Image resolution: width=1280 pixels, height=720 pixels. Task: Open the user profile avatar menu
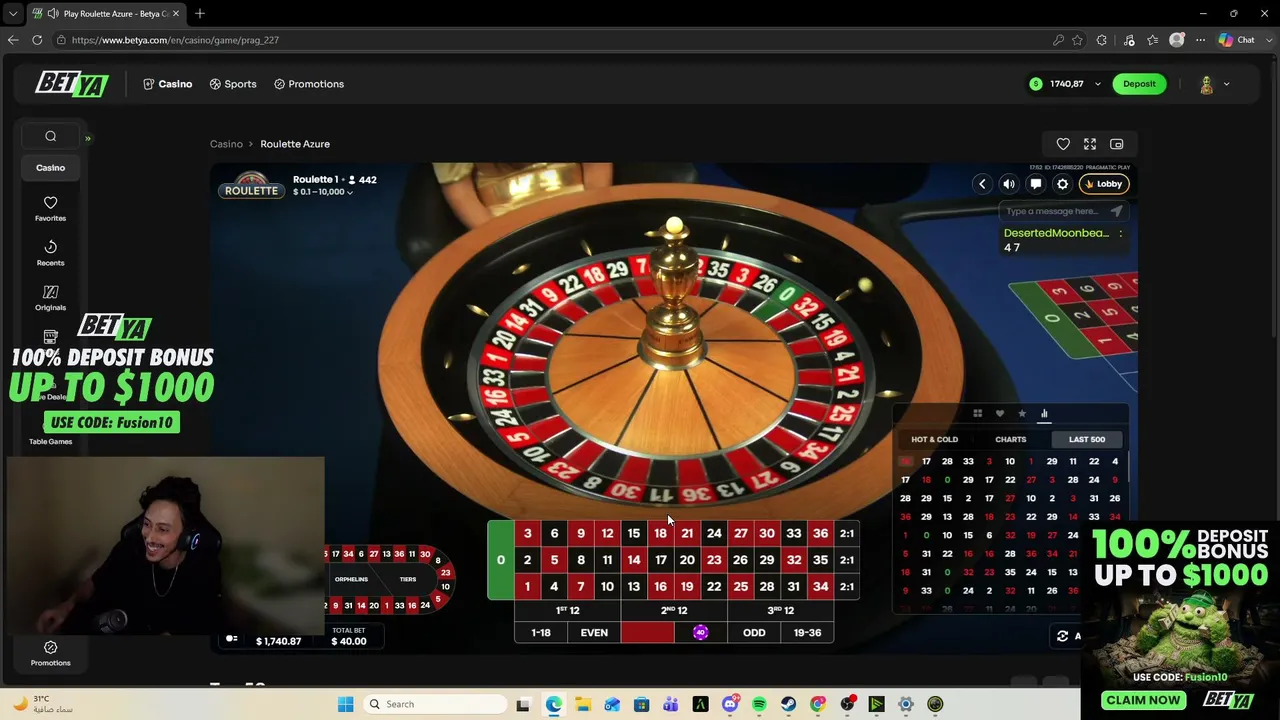coord(1214,84)
